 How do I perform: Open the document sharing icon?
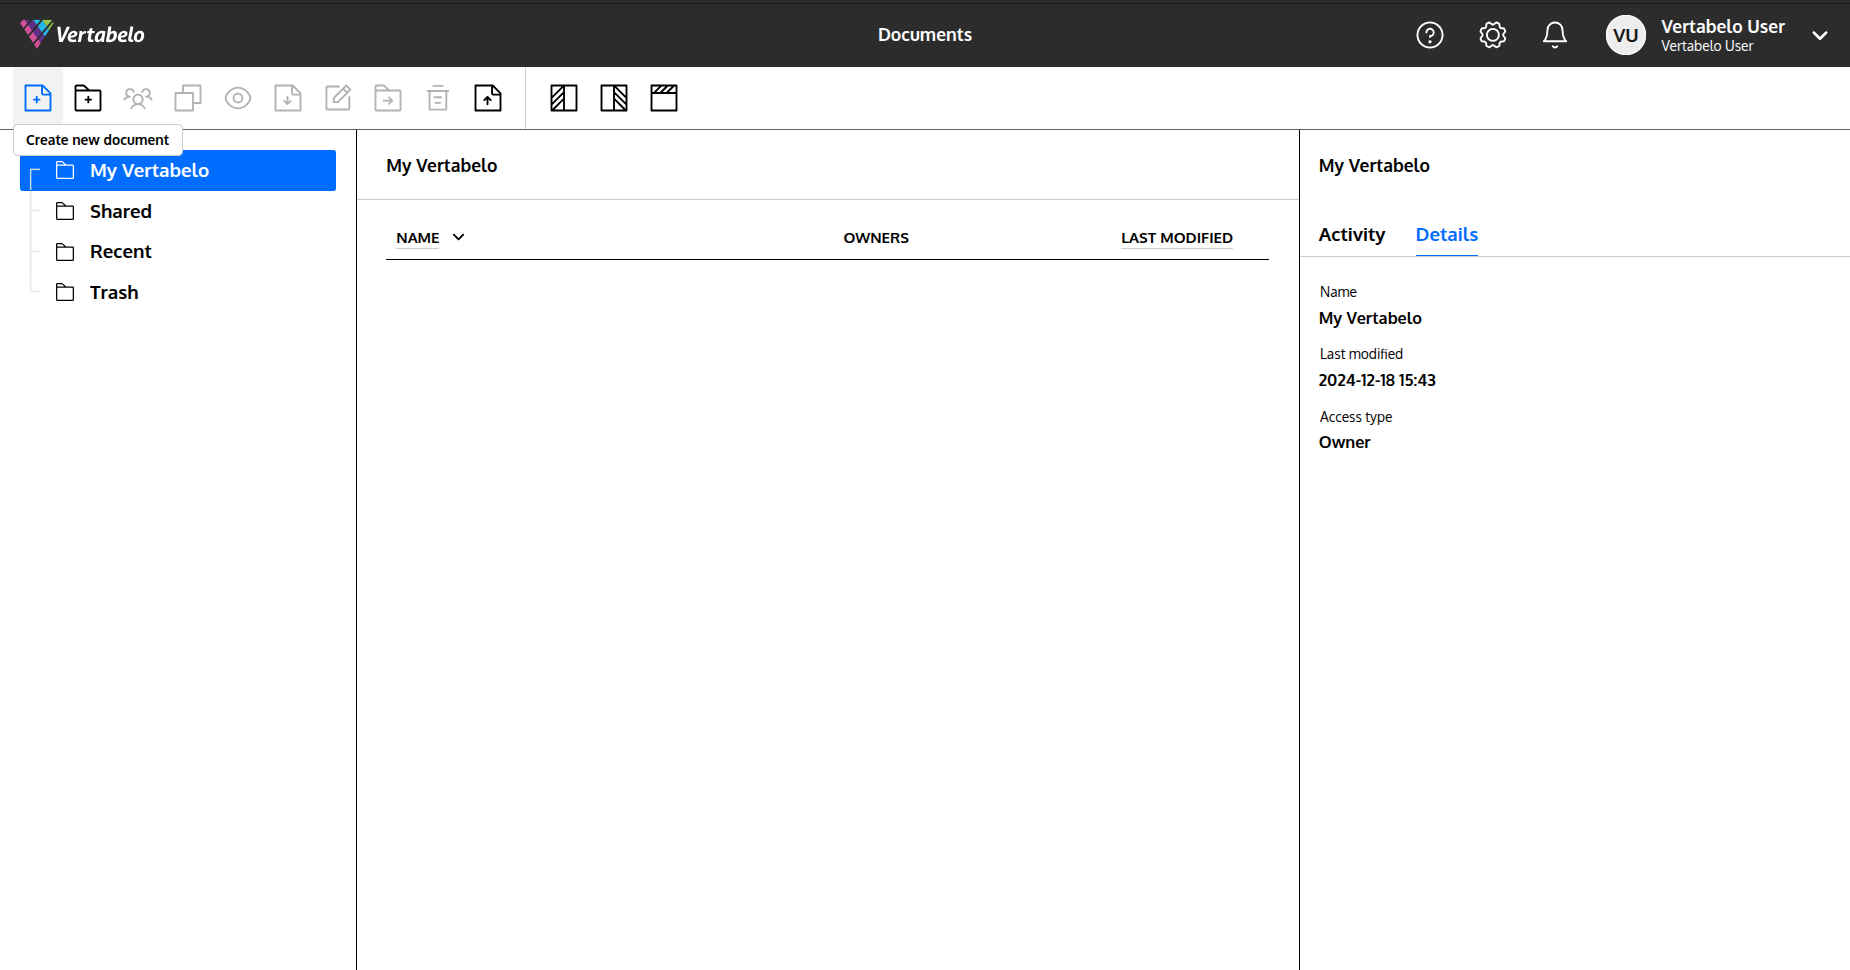click(138, 97)
